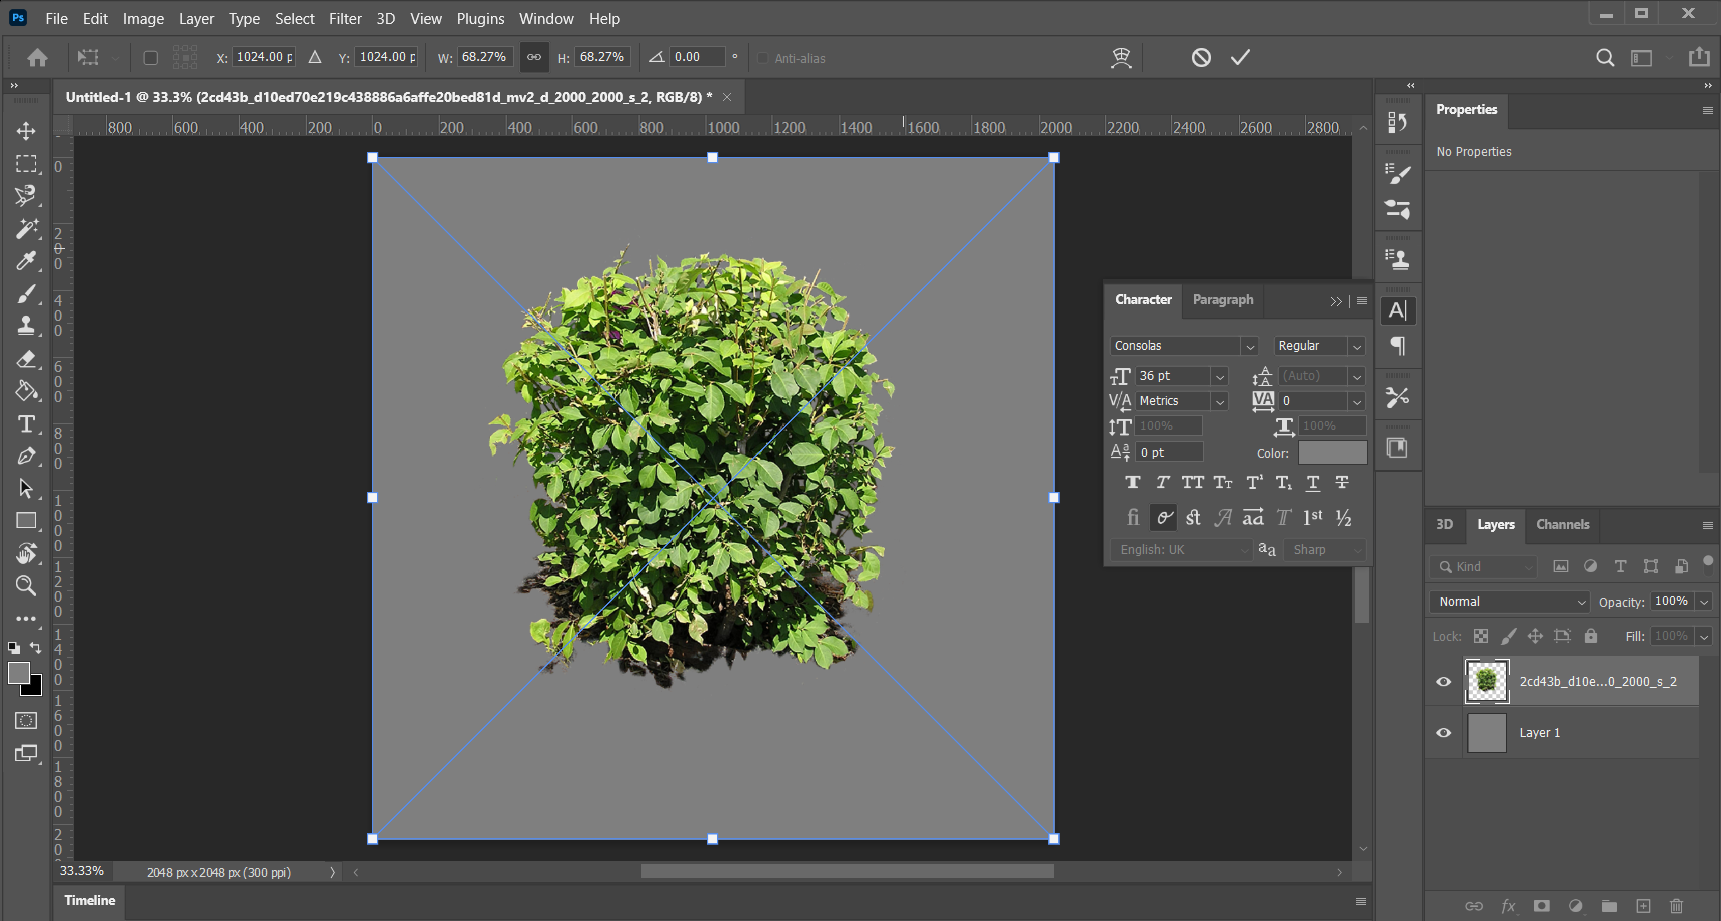Toggle the maintain aspect ratio link

(534, 57)
